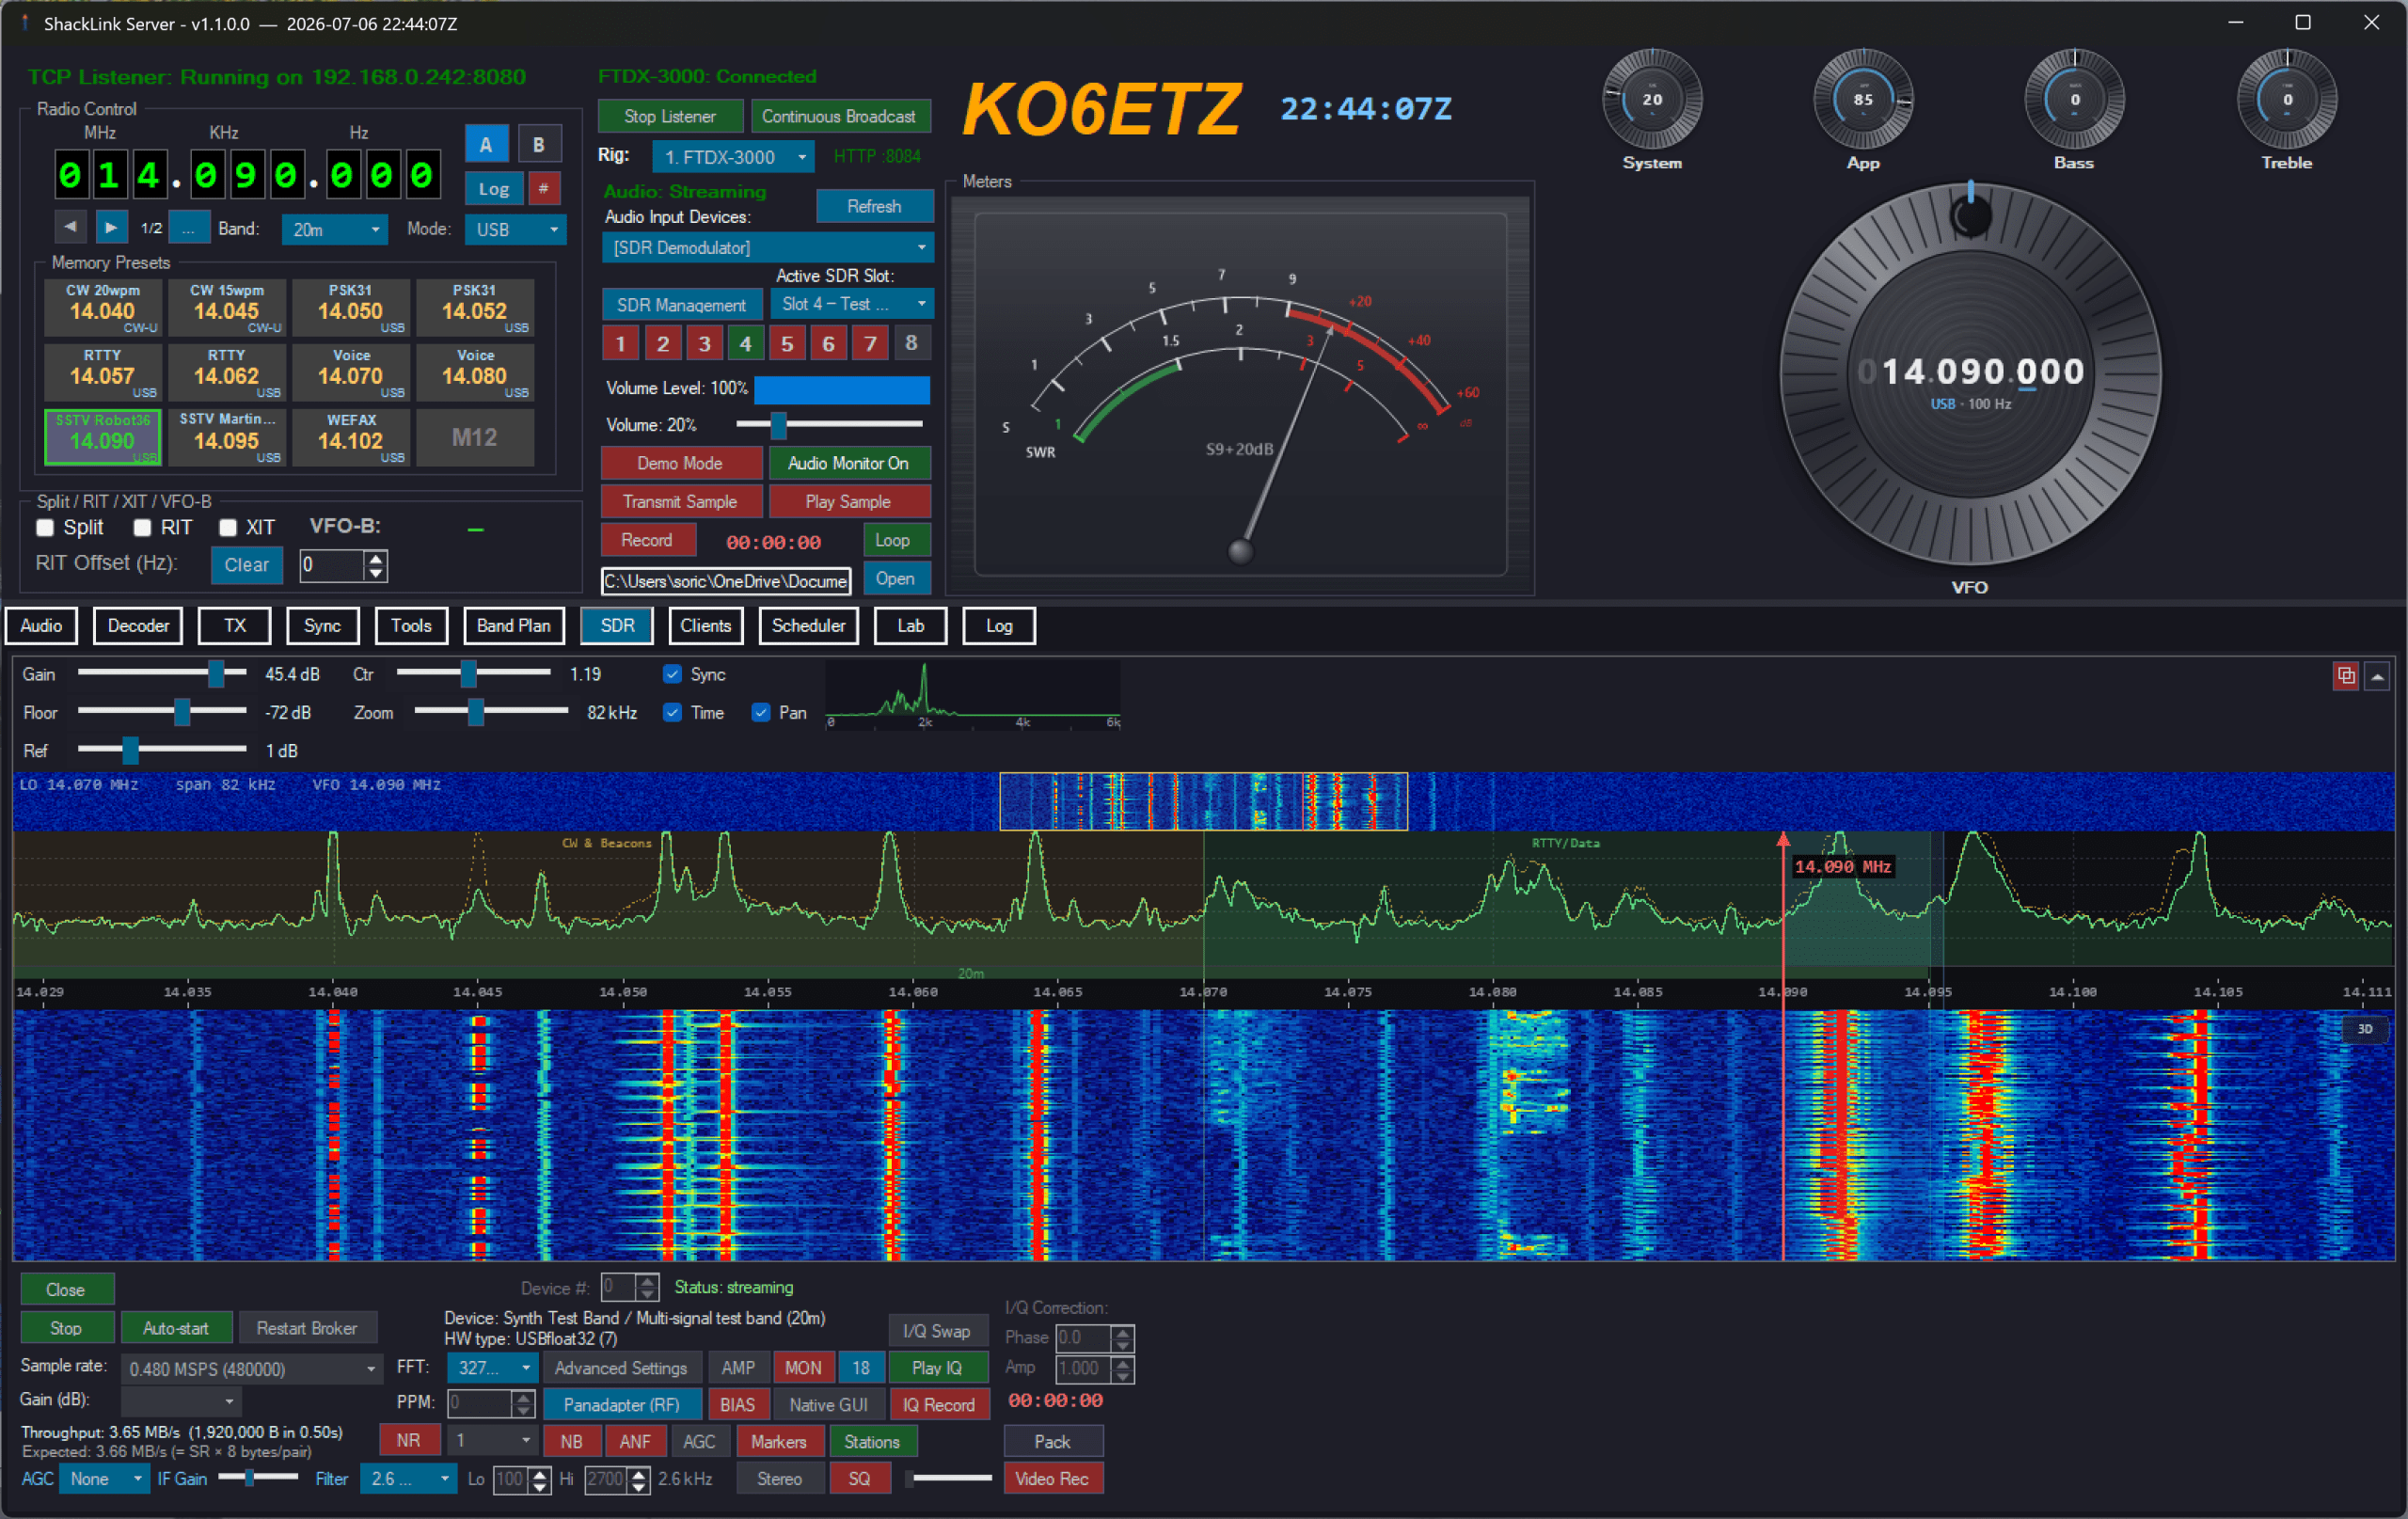This screenshot has height=1519, width=2408.
Task: Click the Restart Broker button
Action: coord(306,1328)
